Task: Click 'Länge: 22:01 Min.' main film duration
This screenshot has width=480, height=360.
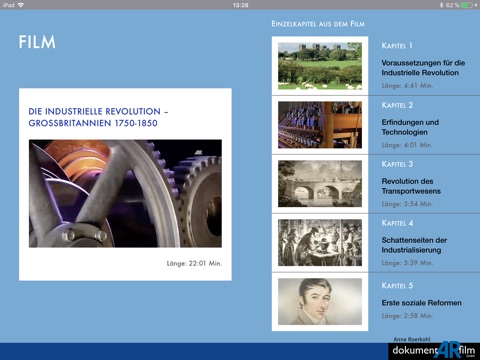Action: click(194, 263)
